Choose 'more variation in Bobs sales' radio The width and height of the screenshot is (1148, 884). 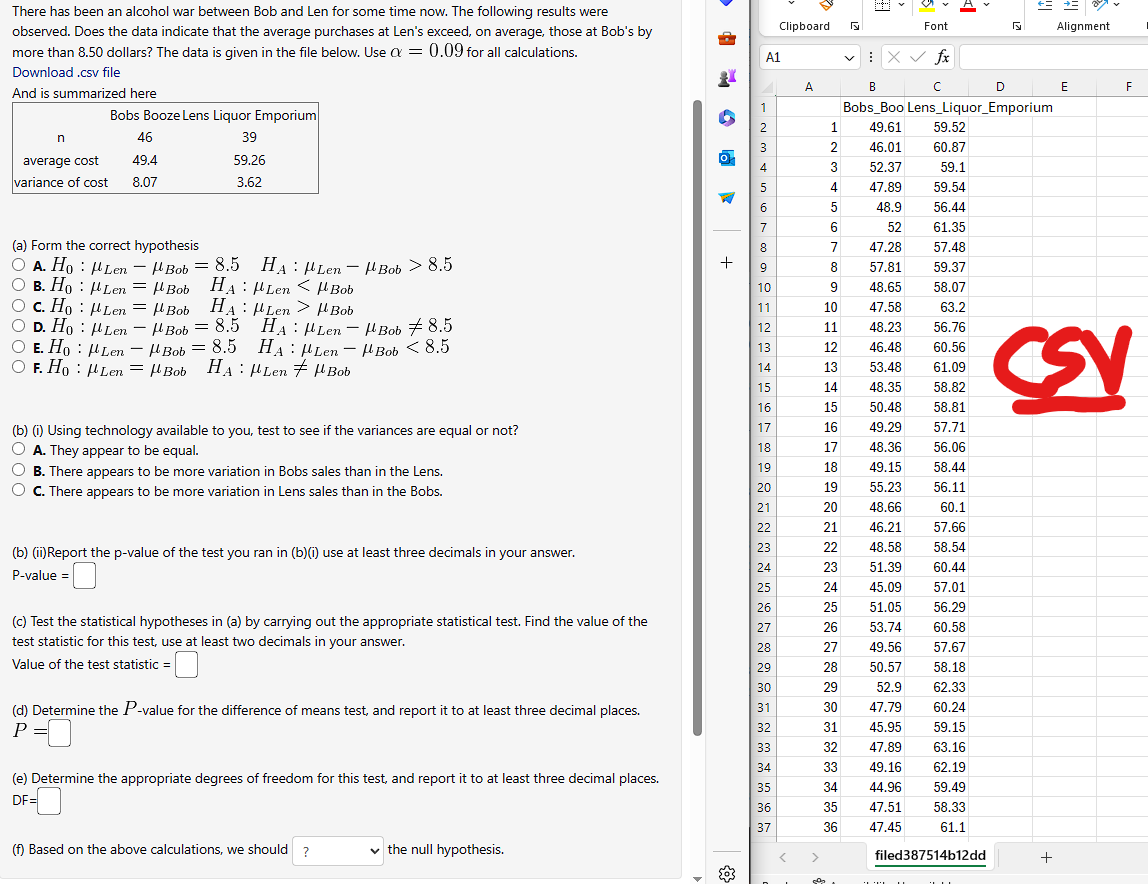[x=18, y=469]
